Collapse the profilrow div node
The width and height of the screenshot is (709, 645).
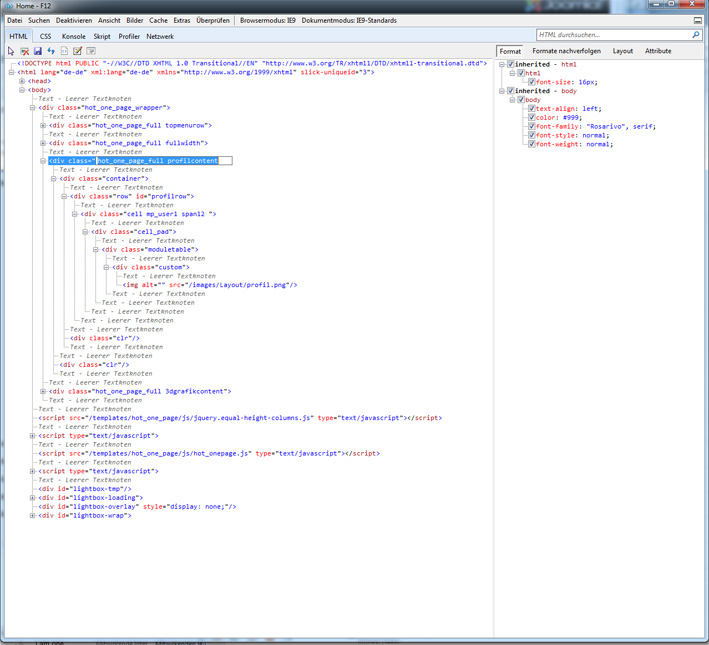click(x=64, y=196)
